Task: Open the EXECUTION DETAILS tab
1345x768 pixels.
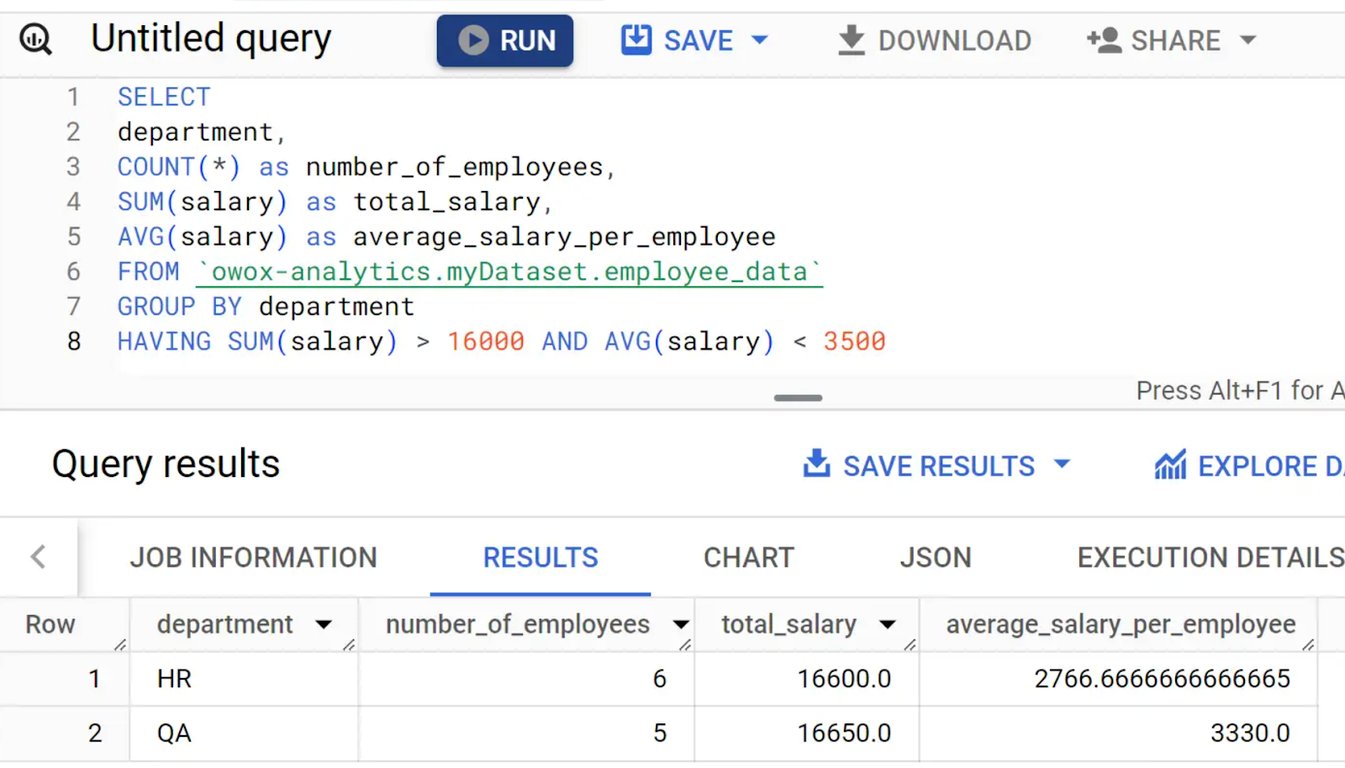Action: coord(1210,558)
